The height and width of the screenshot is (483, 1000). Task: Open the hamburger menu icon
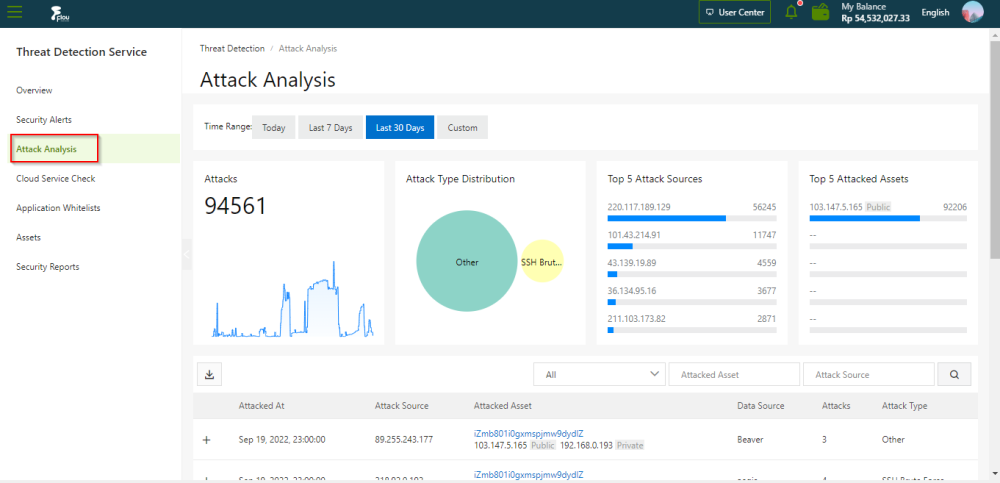tap(15, 12)
